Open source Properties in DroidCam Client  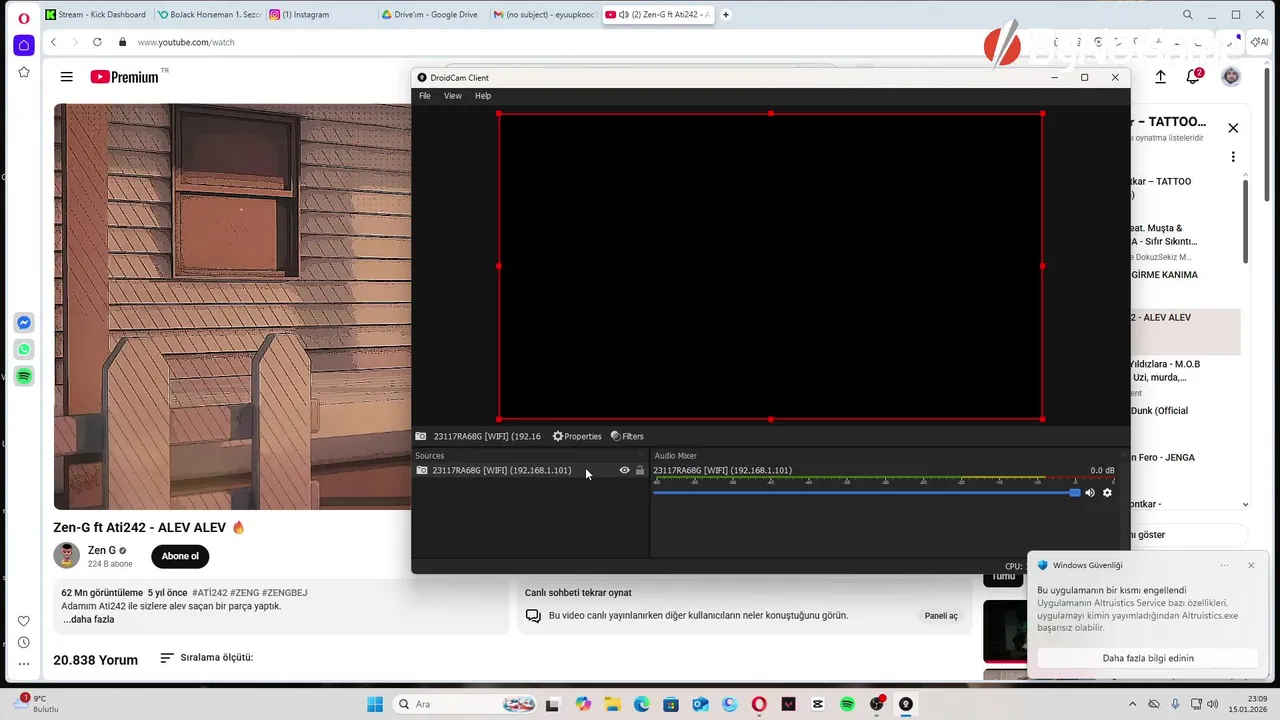click(577, 436)
